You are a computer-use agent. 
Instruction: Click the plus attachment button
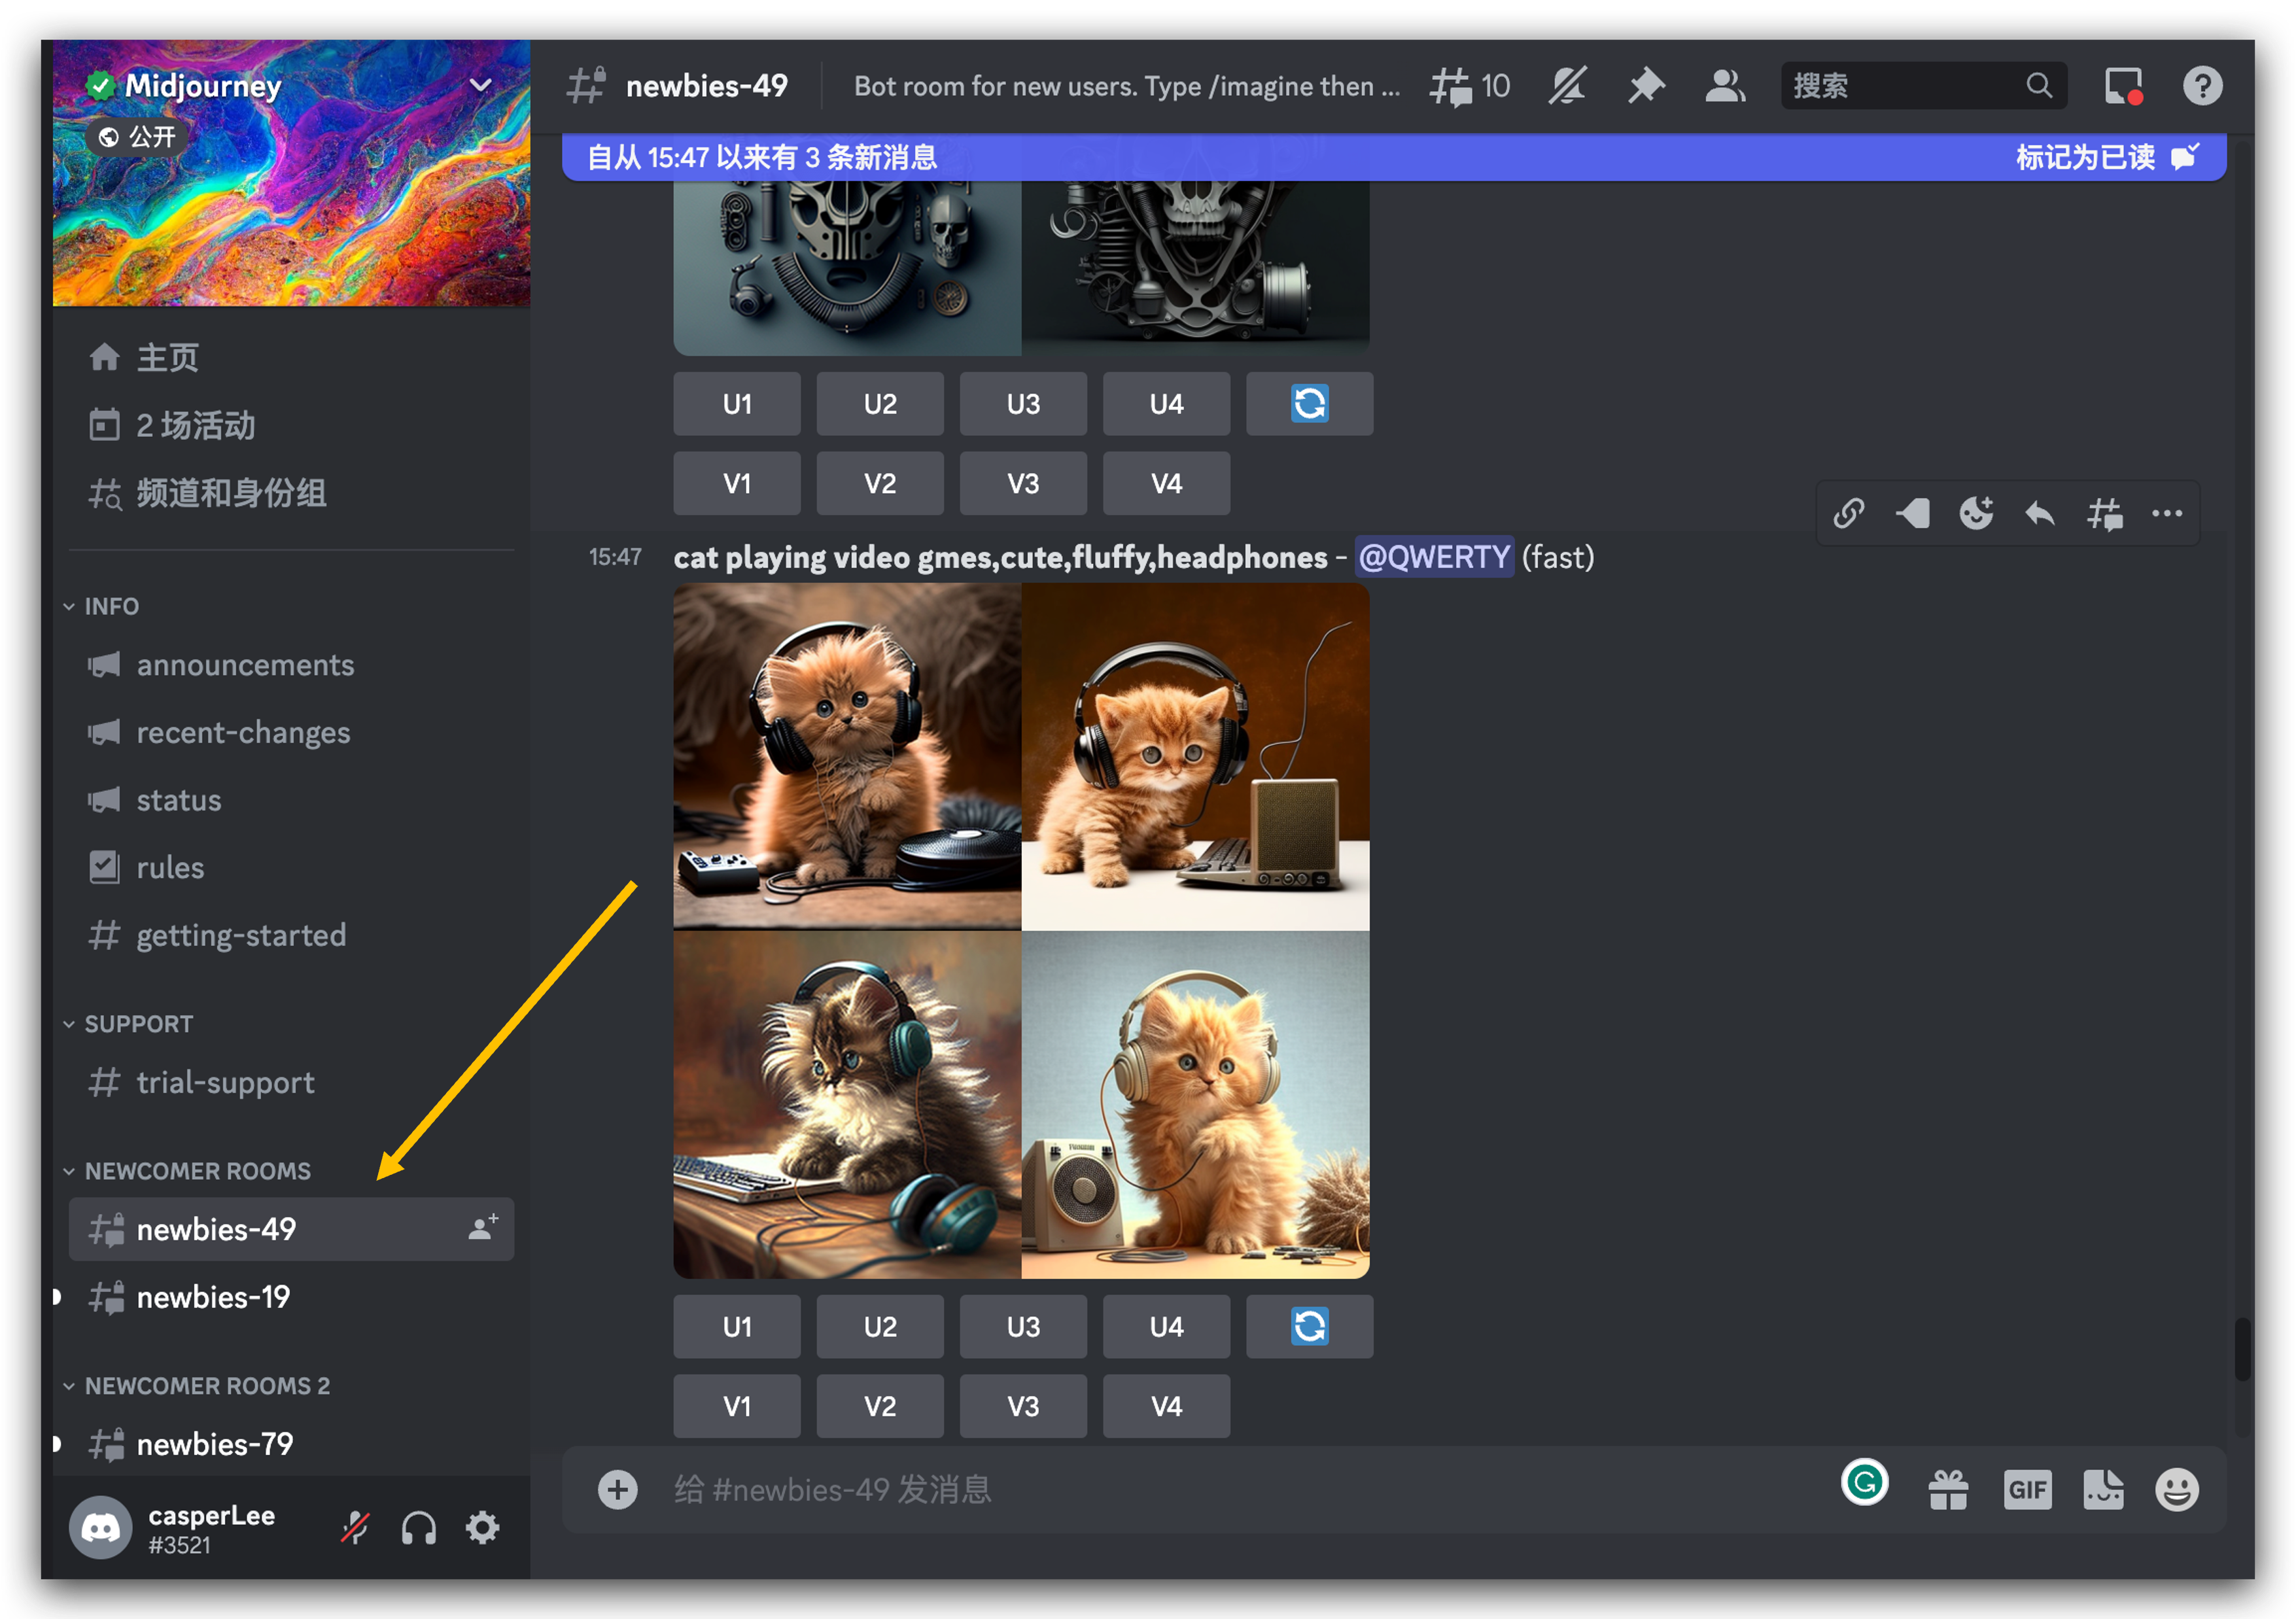(618, 1489)
